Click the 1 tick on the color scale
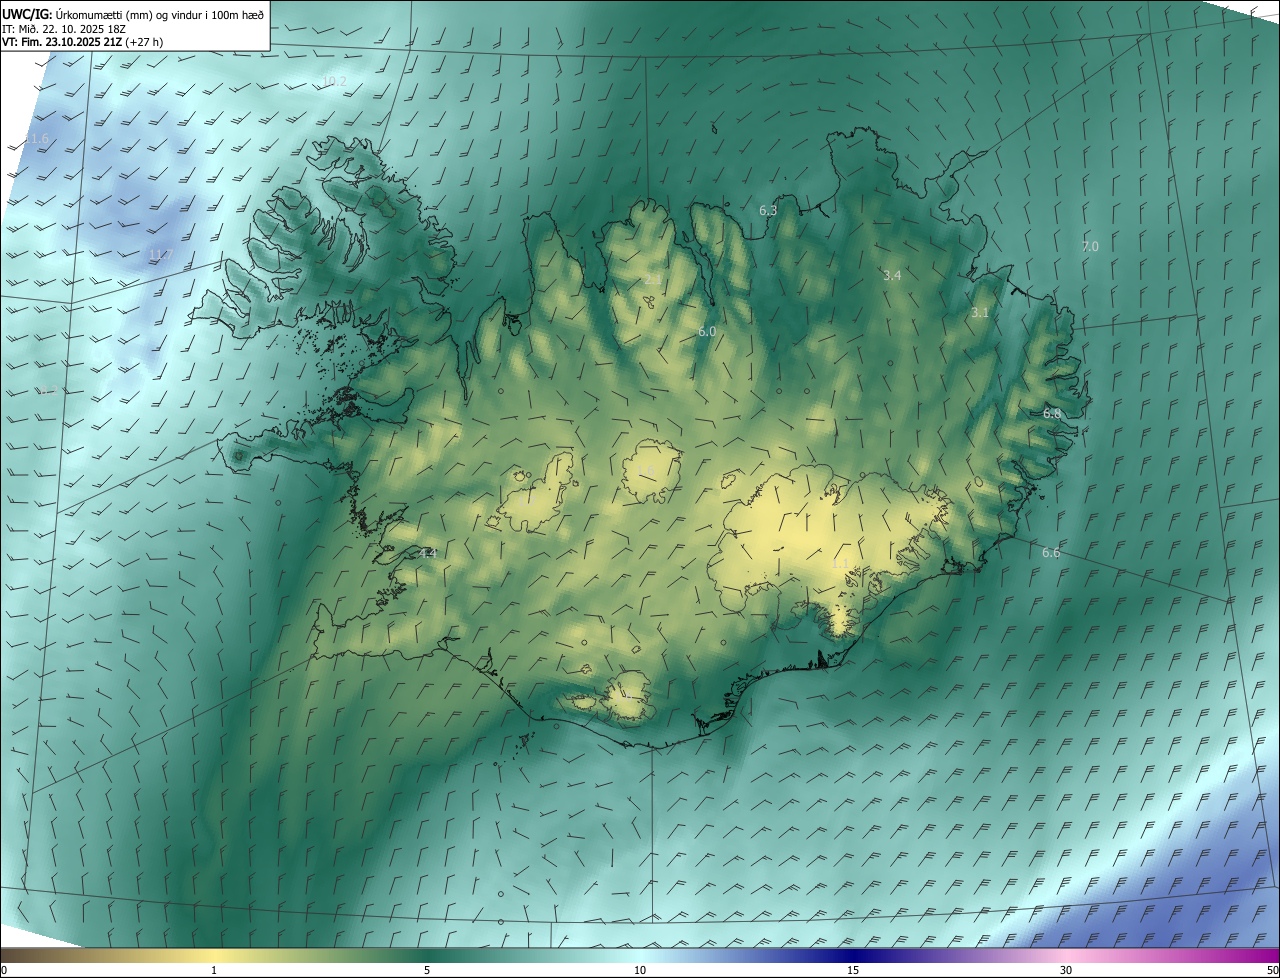This screenshot has width=1280, height=978. (214, 970)
